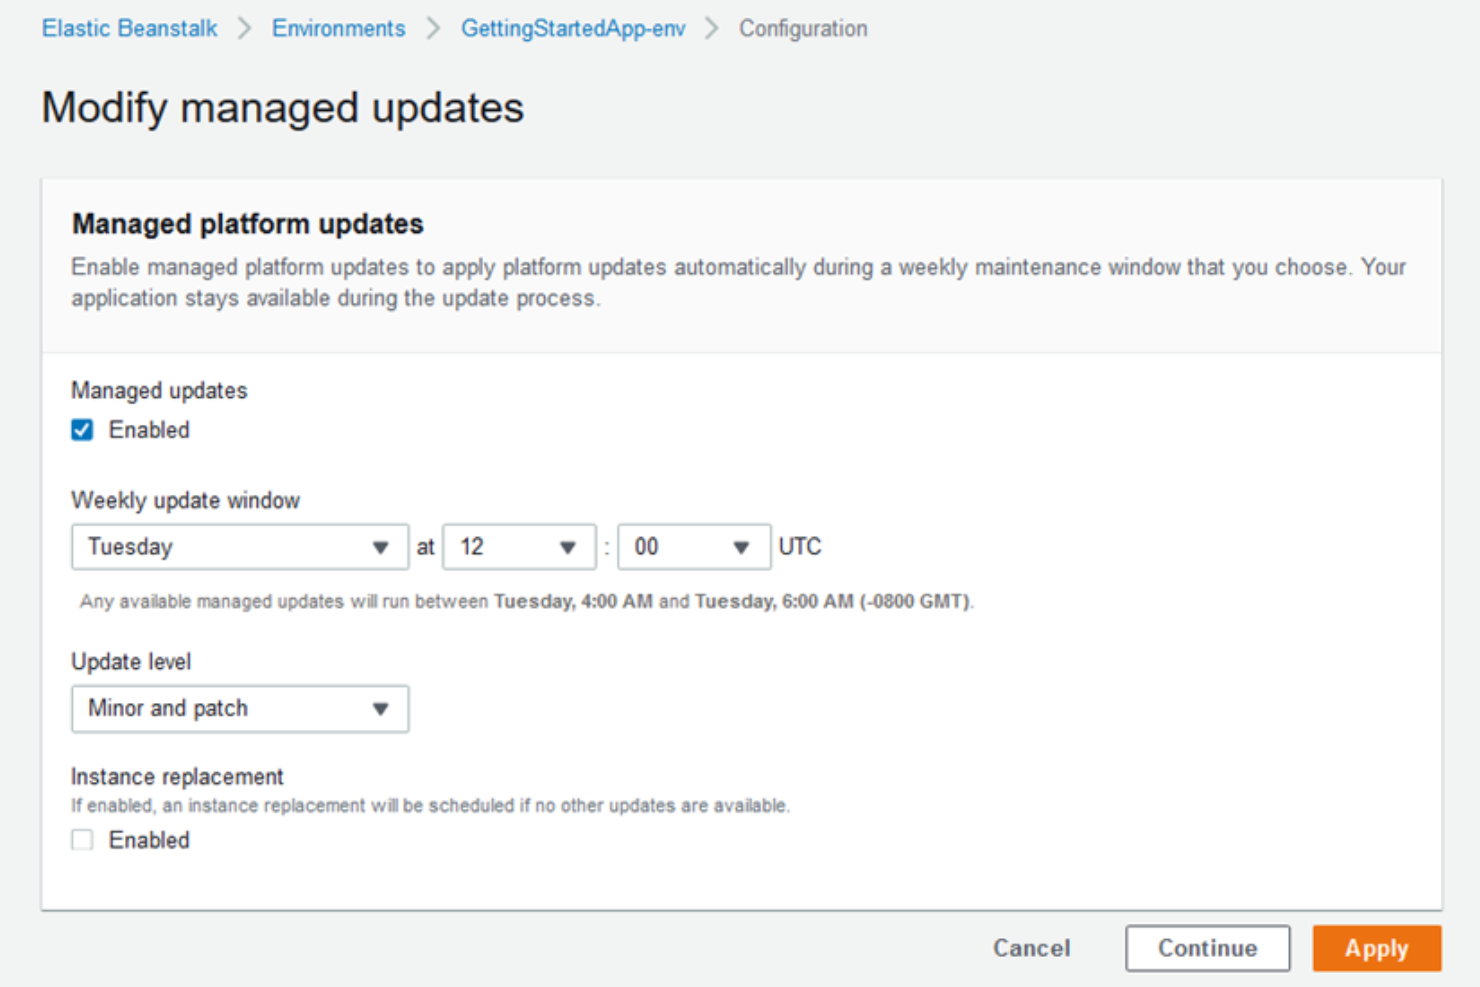Click the breadcrumb chevron after Elastic Beanstalk
Screen dimensions: 1480x987
(x=244, y=29)
